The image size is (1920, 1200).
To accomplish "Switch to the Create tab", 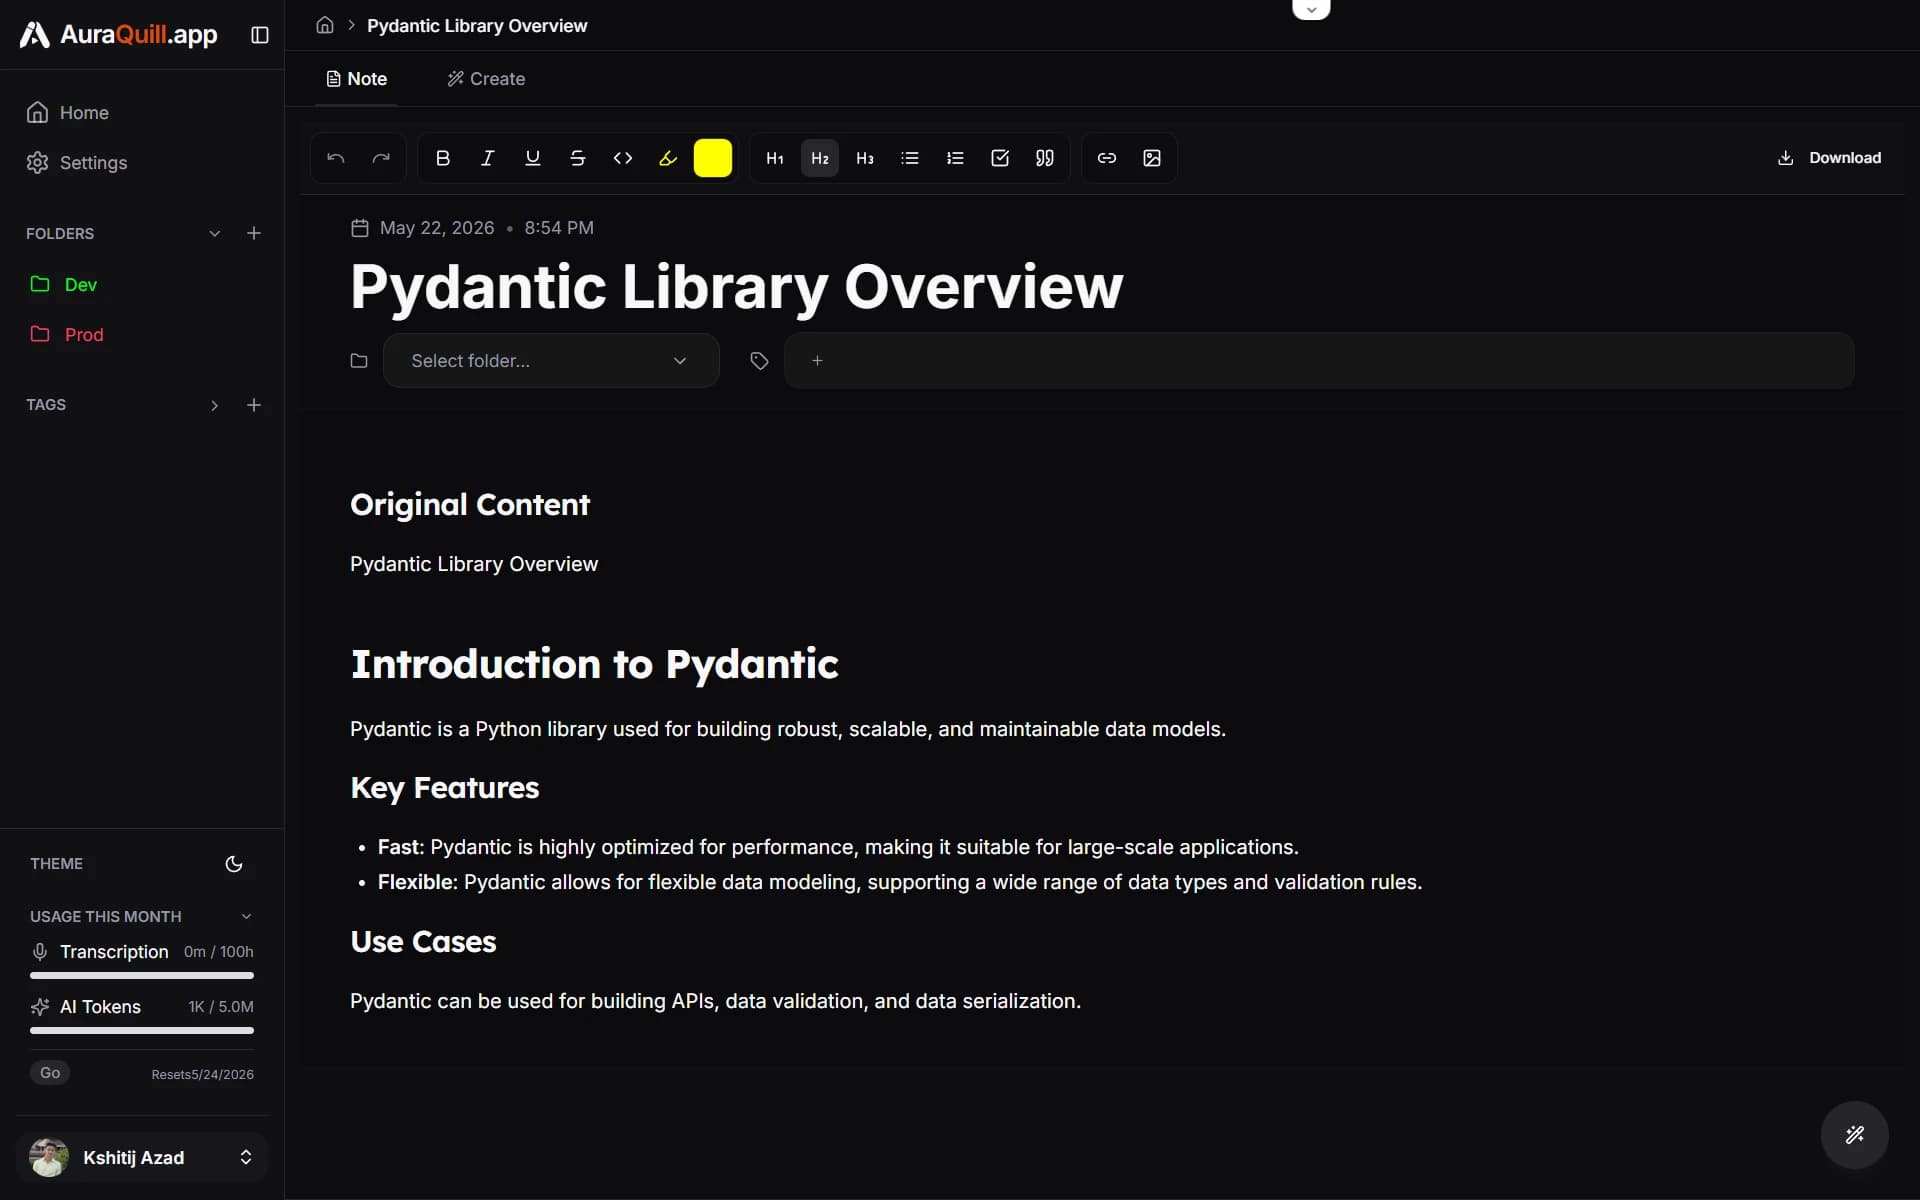I will coord(486,79).
